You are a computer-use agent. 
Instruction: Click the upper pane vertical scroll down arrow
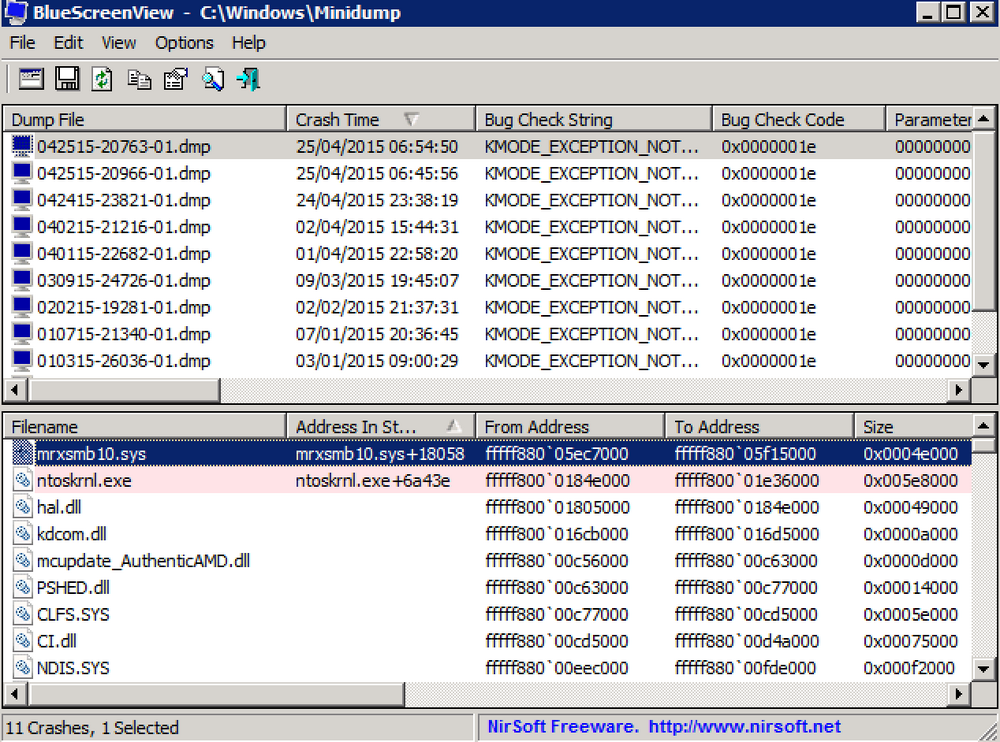(984, 364)
